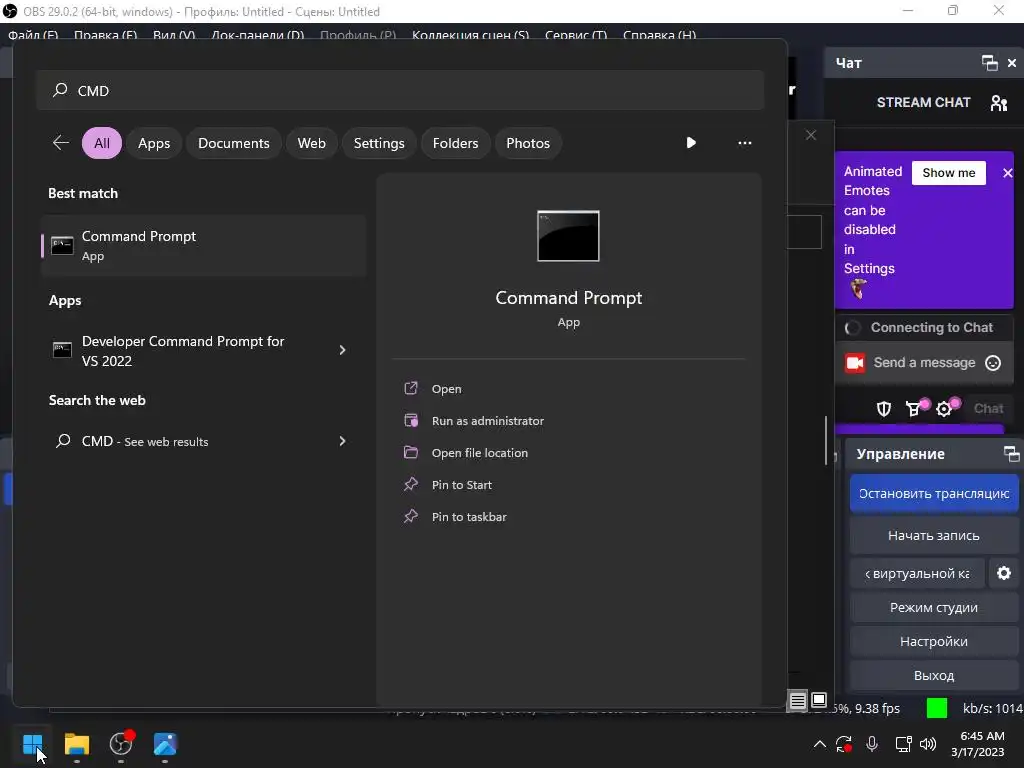The image size is (1024, 768).
Task: Go back with the search arrow
Action: [x=61, y=143]
